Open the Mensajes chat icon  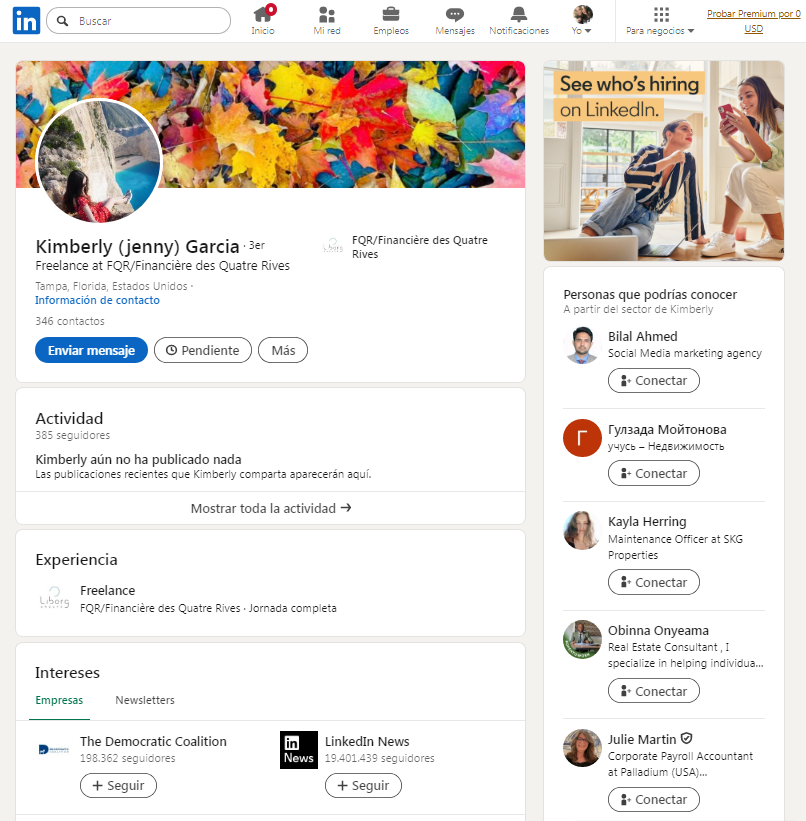pyautogui.click(x=455, y=14)
